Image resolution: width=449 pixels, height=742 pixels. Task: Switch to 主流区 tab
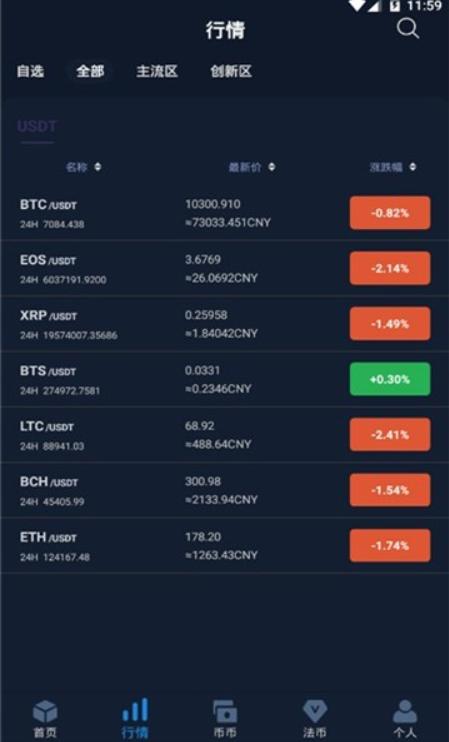(x=157, y=71)
